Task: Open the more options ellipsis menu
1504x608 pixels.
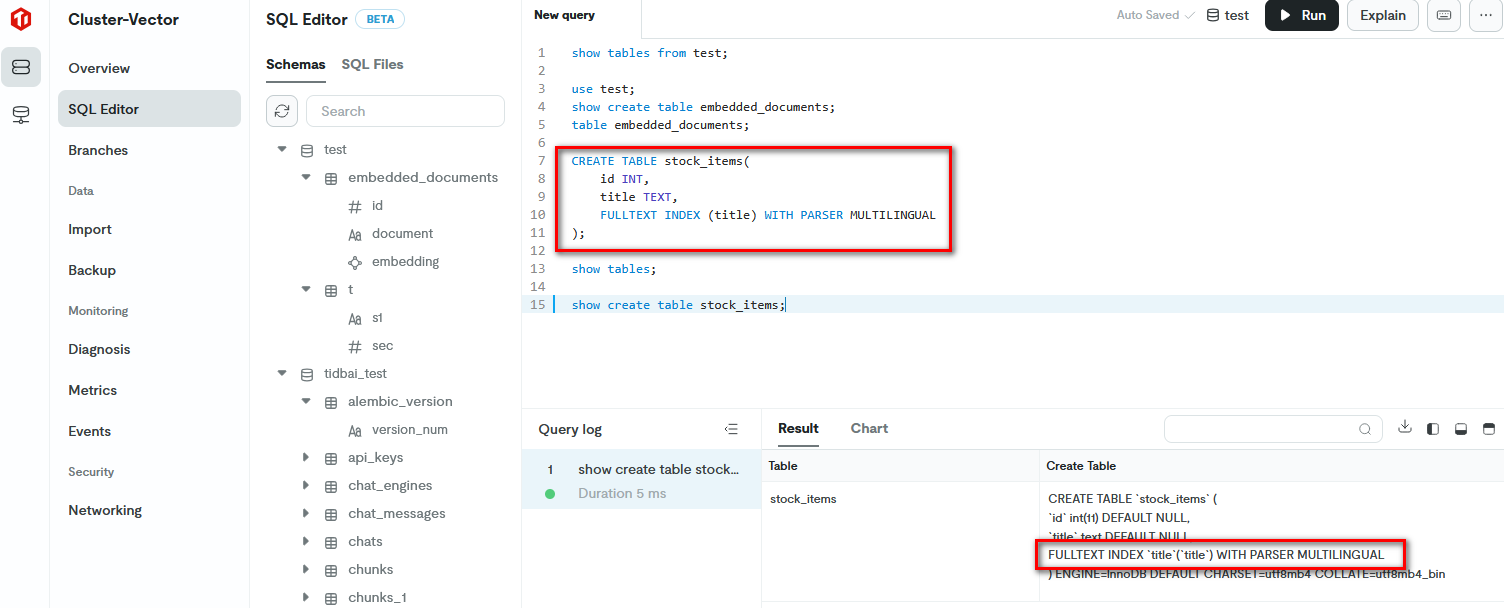Action: point(1486,15)
